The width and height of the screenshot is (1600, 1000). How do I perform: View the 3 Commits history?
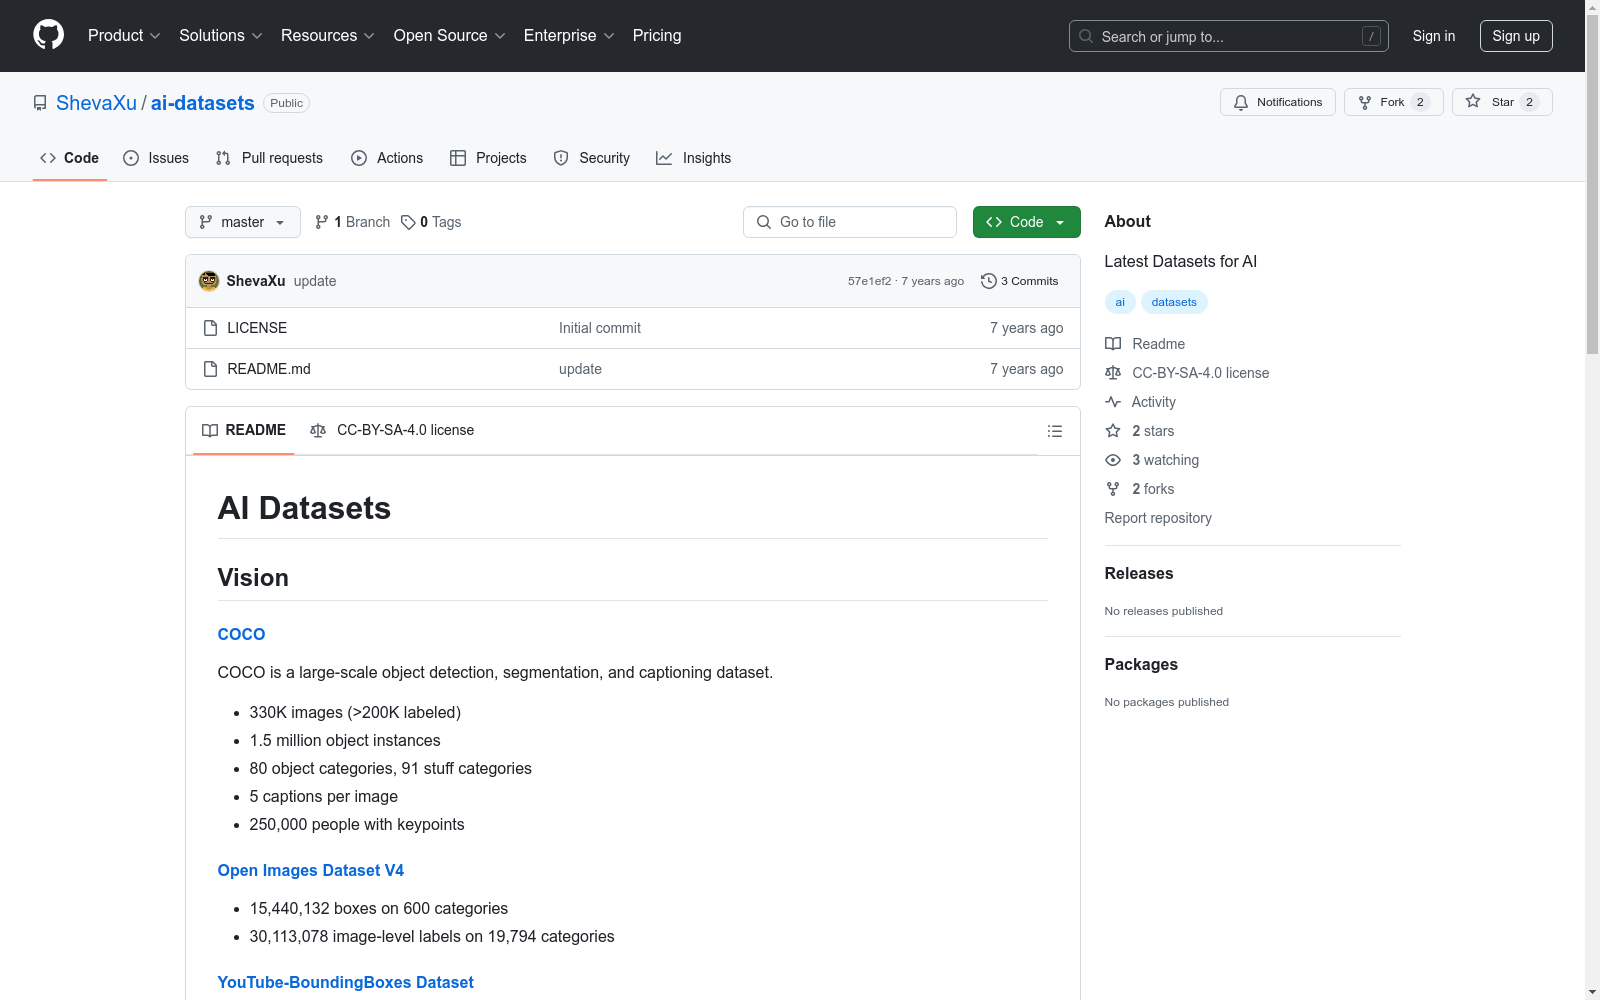coord(1020,281)
